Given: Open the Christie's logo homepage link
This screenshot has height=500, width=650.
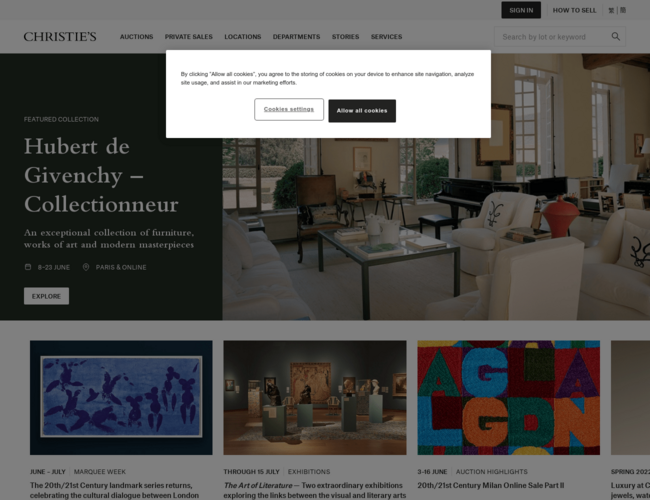Looking at the screenshot, I should click(x=60, y=36).
